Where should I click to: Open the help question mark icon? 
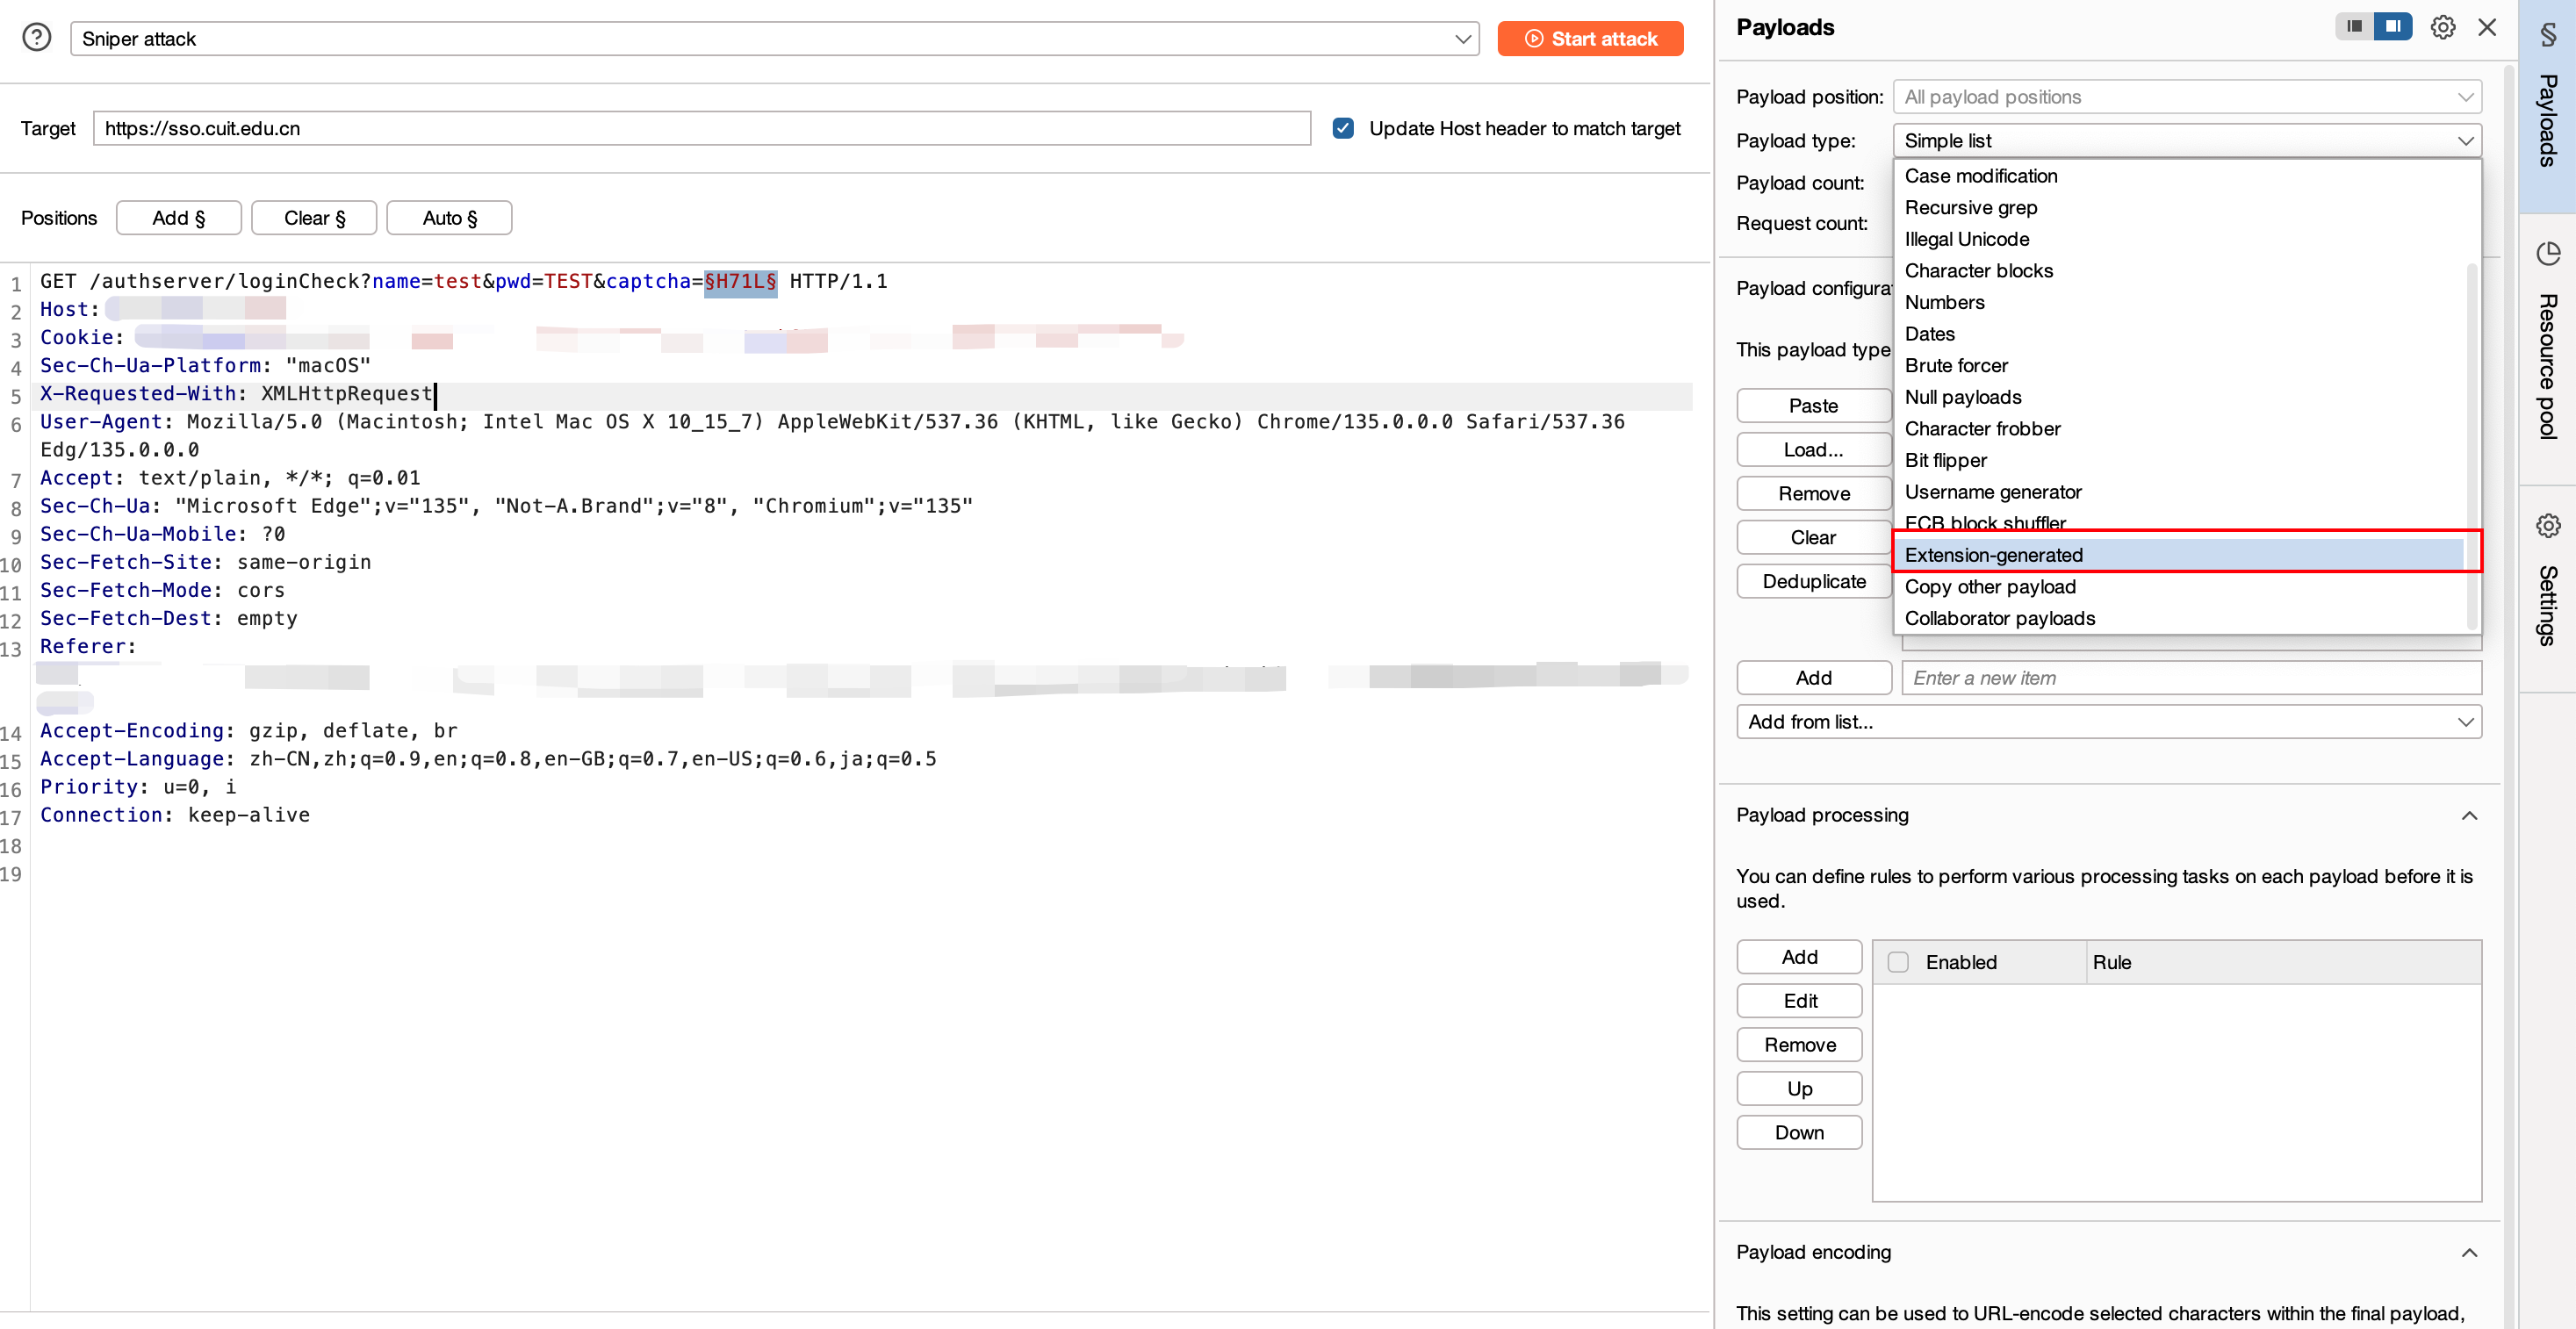tap(37, 38)
